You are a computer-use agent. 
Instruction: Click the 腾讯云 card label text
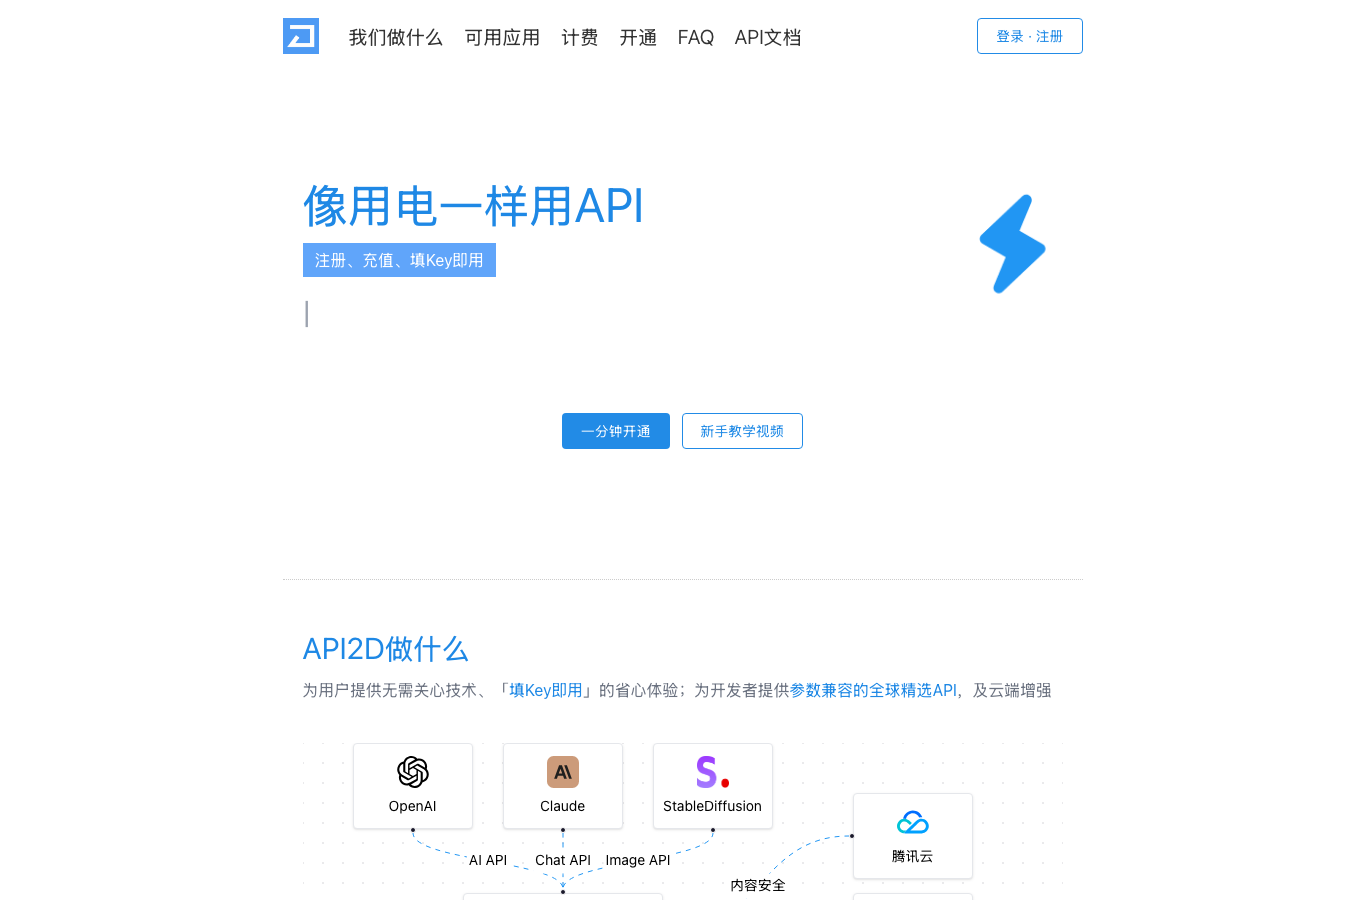[x=913, y=856]
